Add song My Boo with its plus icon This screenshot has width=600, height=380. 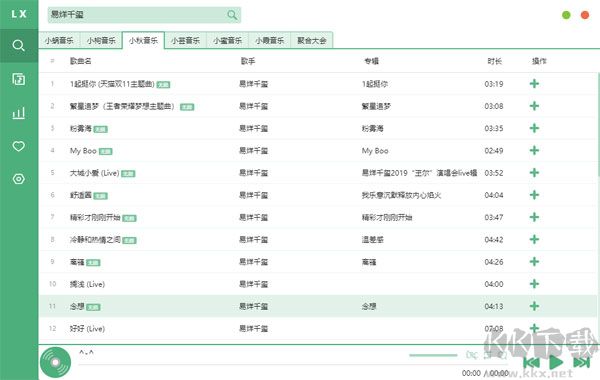tap(534, 150)
